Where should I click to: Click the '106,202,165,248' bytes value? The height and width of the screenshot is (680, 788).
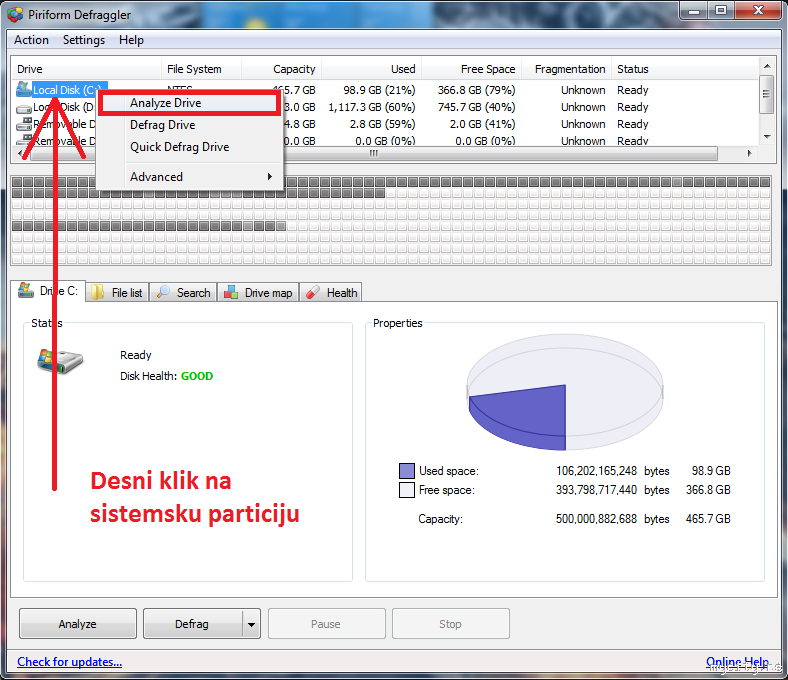tap(597, 471)
